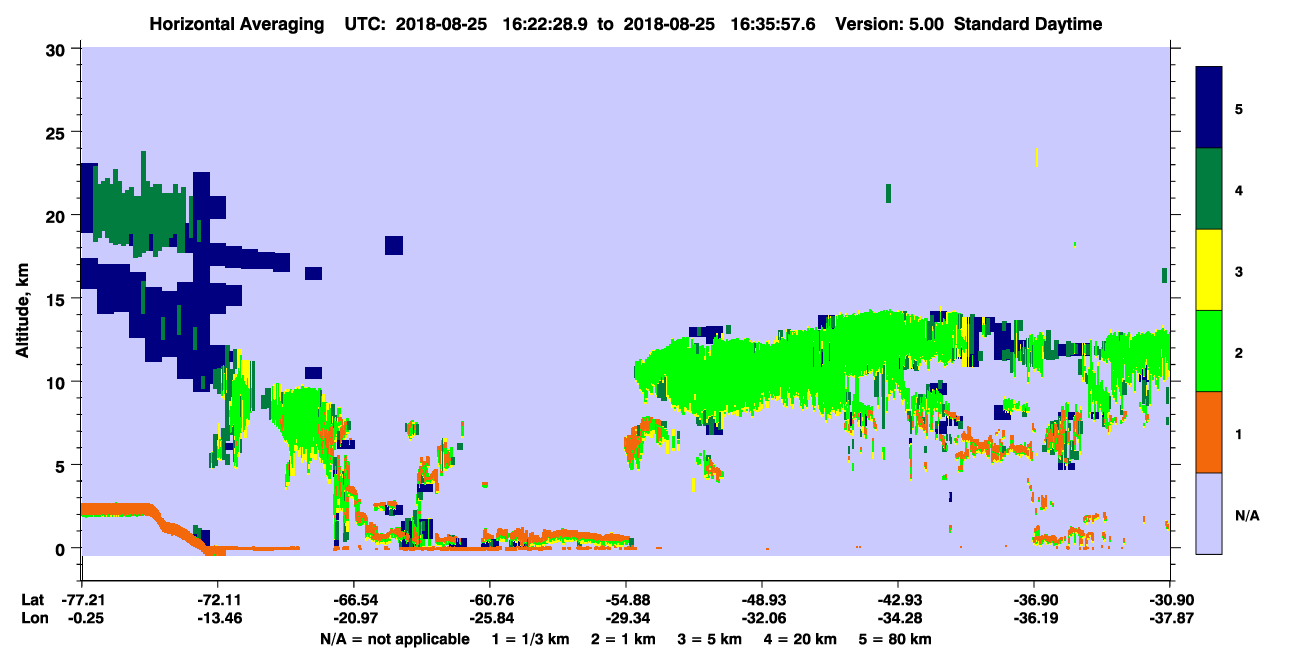Click the legend number 2 label

[1239, 352]
